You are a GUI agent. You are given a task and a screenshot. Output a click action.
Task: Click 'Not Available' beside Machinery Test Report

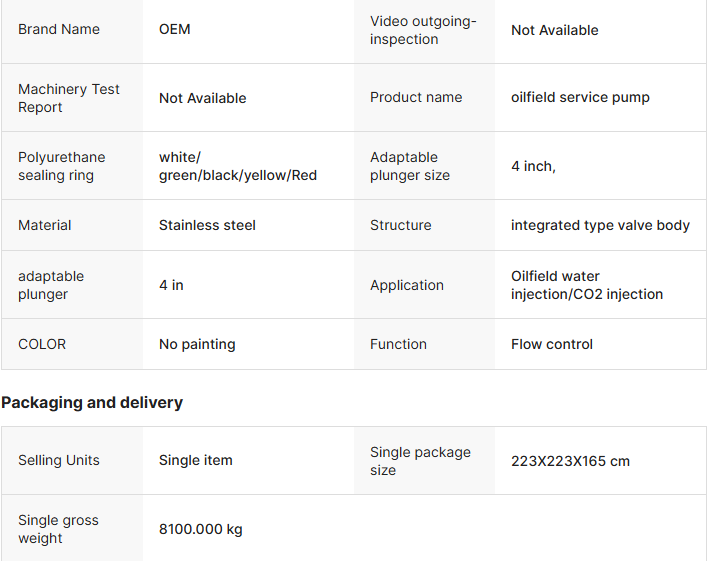pyautogui.click(x=202, y=98)
